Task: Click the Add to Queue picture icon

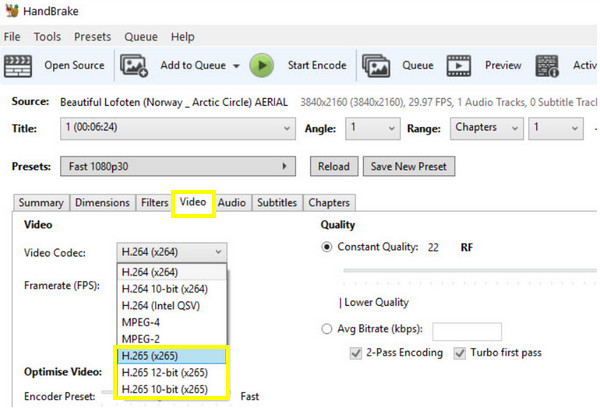Action: (134, 65)
